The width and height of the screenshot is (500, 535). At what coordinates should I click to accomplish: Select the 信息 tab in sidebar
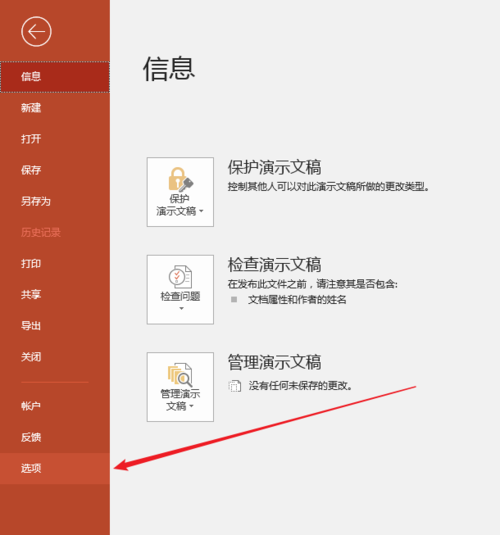(x=55, y=77)
